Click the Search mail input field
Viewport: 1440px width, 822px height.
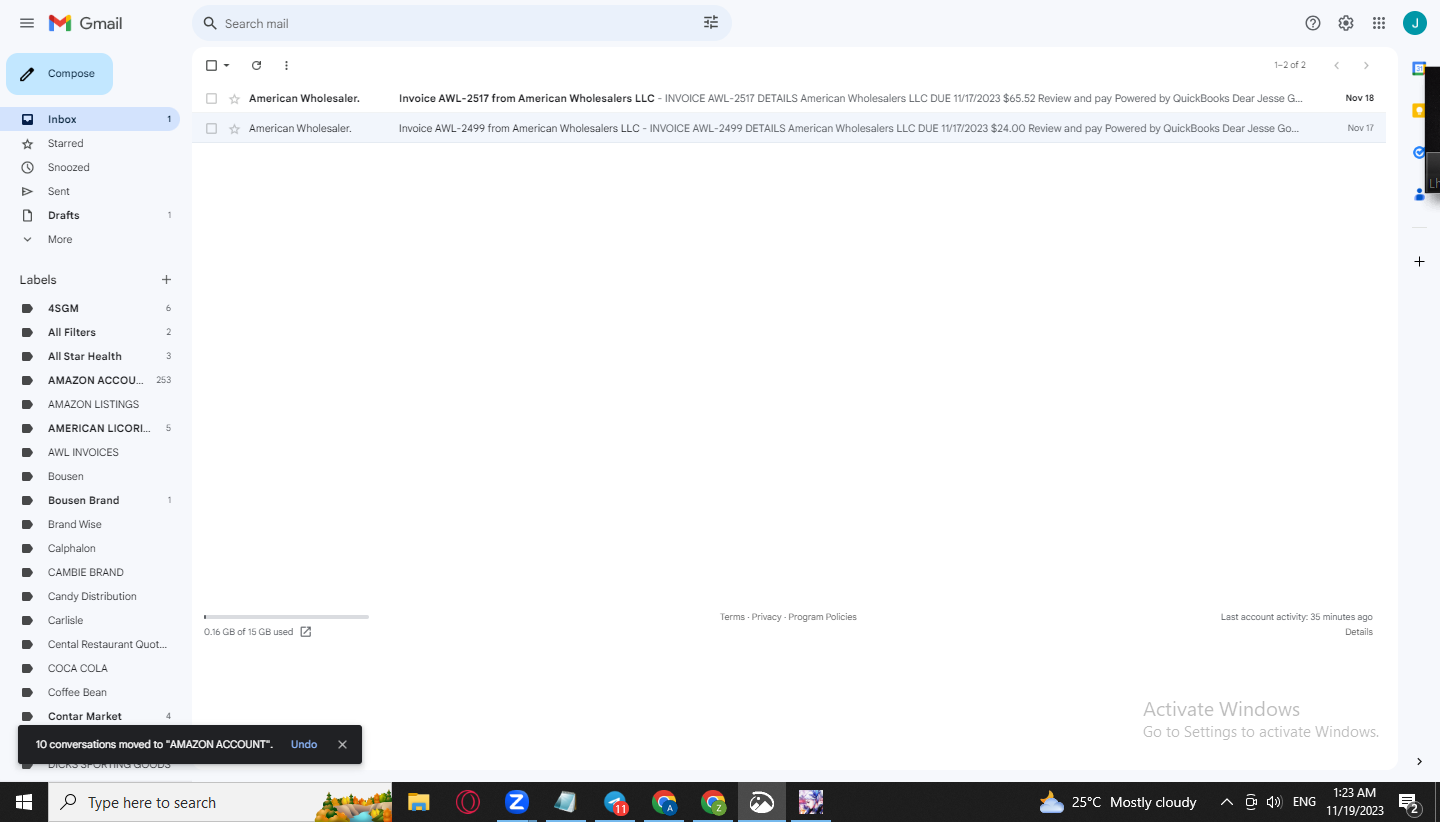coord(460,23)
